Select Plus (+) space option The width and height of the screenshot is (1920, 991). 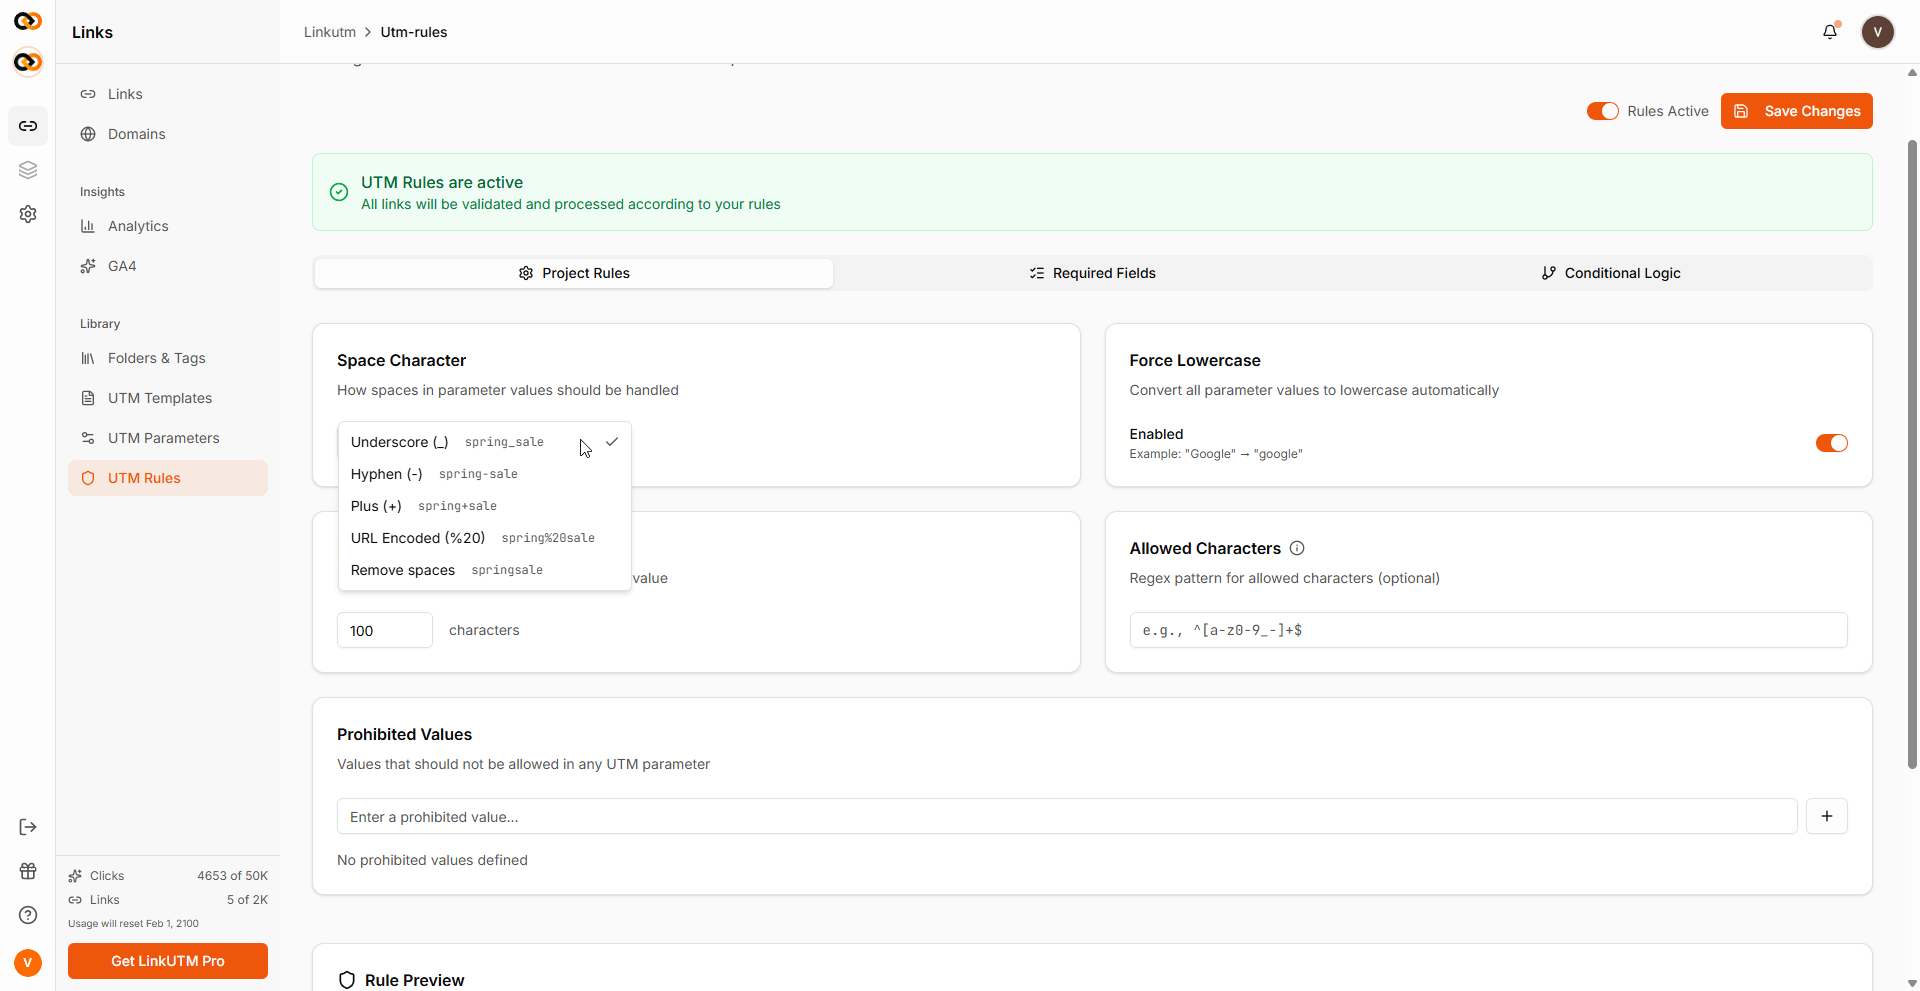[x=484, y=506]
